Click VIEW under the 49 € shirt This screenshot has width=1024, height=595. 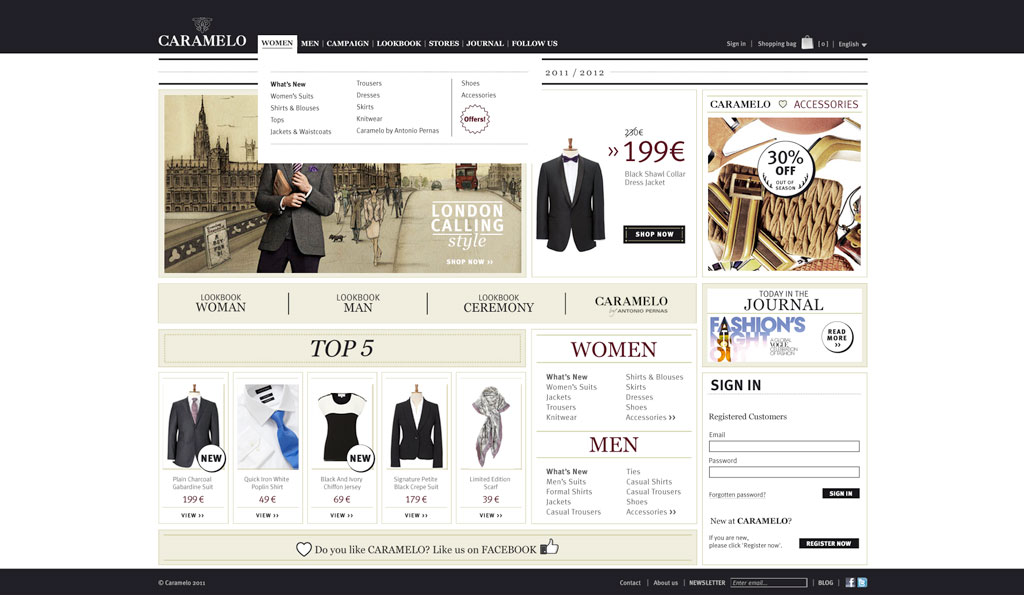(x=267, y=515)
